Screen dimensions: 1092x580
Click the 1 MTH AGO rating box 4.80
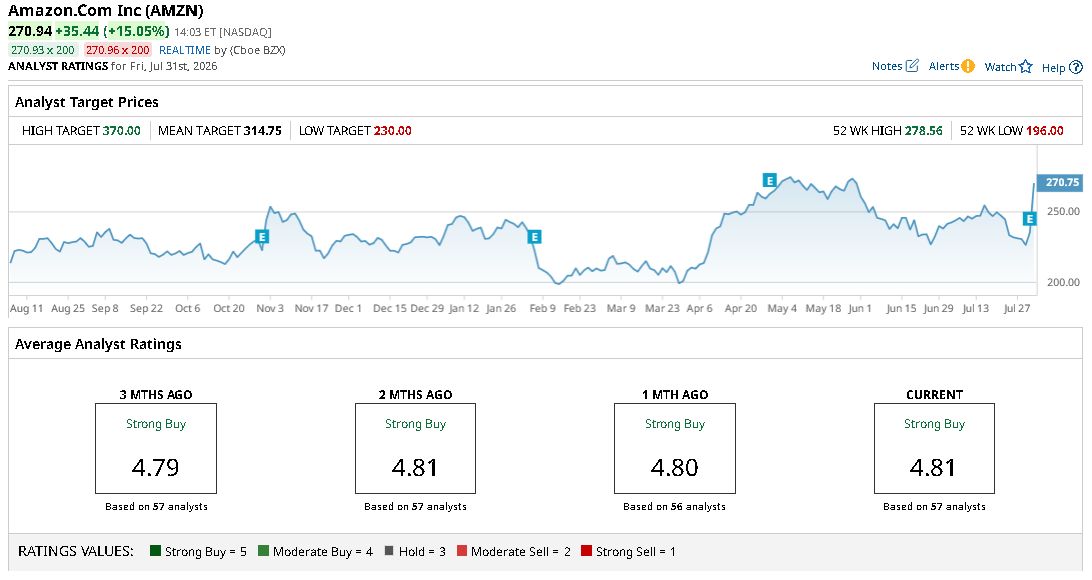675,448
